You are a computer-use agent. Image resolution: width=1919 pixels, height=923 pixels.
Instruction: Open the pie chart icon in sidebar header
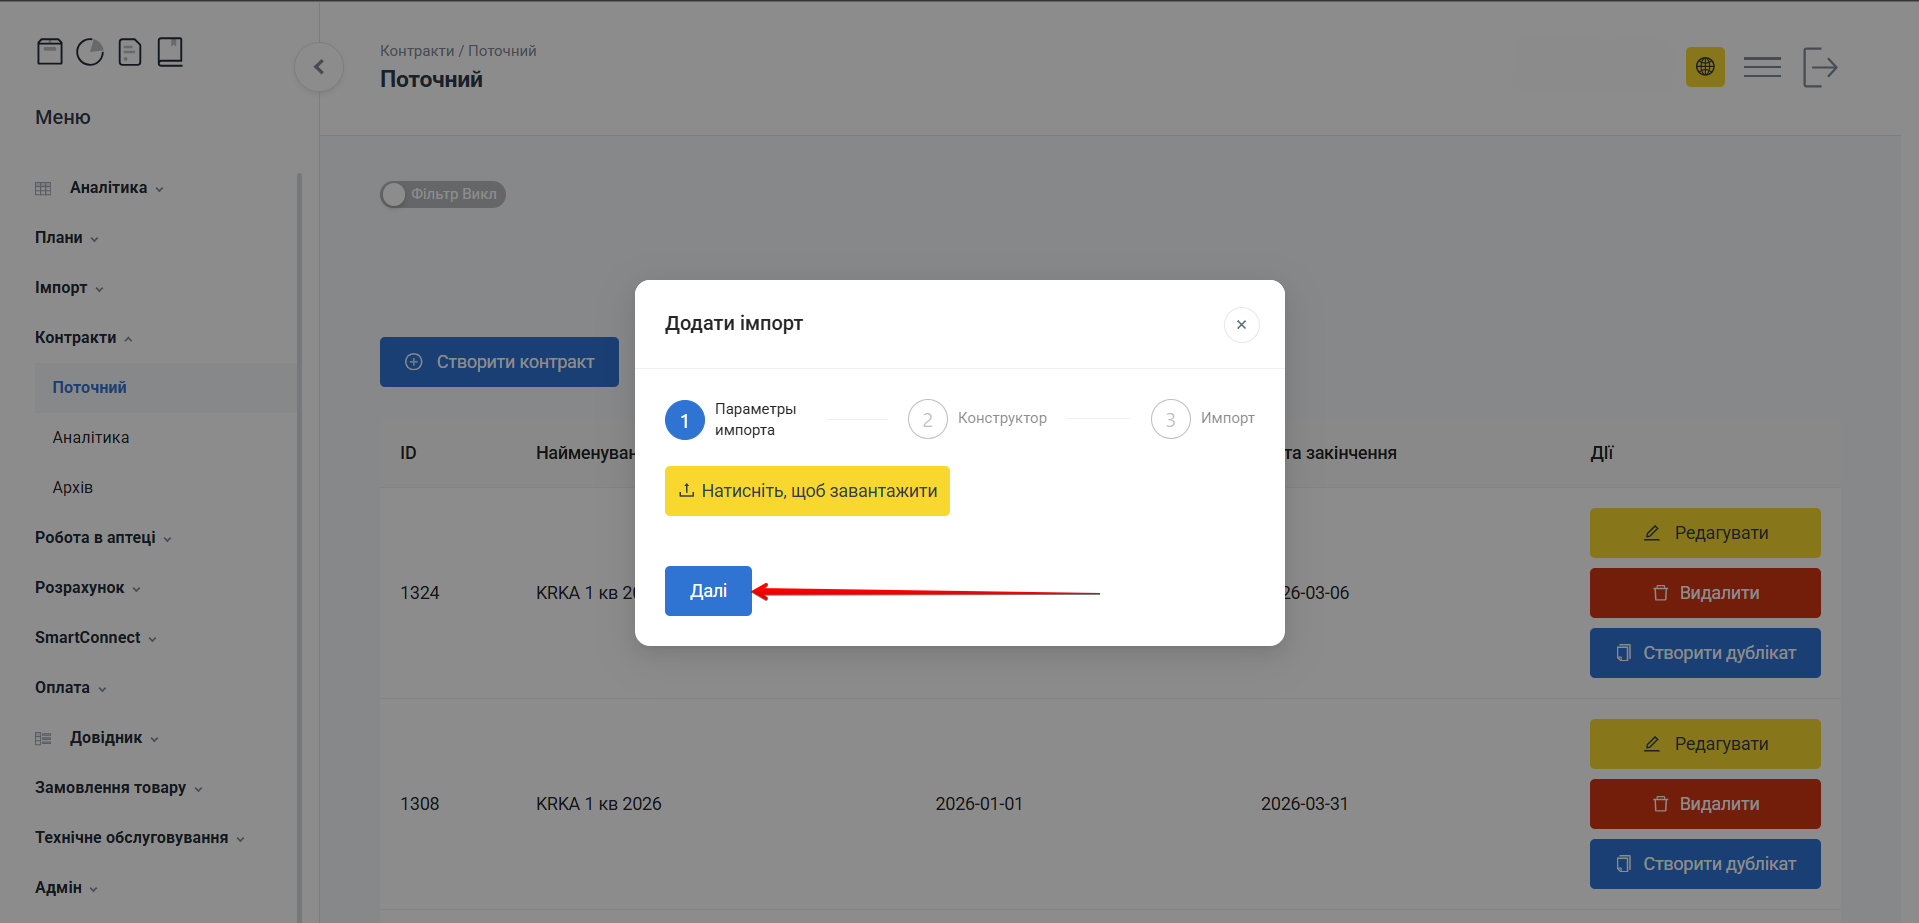90,51
